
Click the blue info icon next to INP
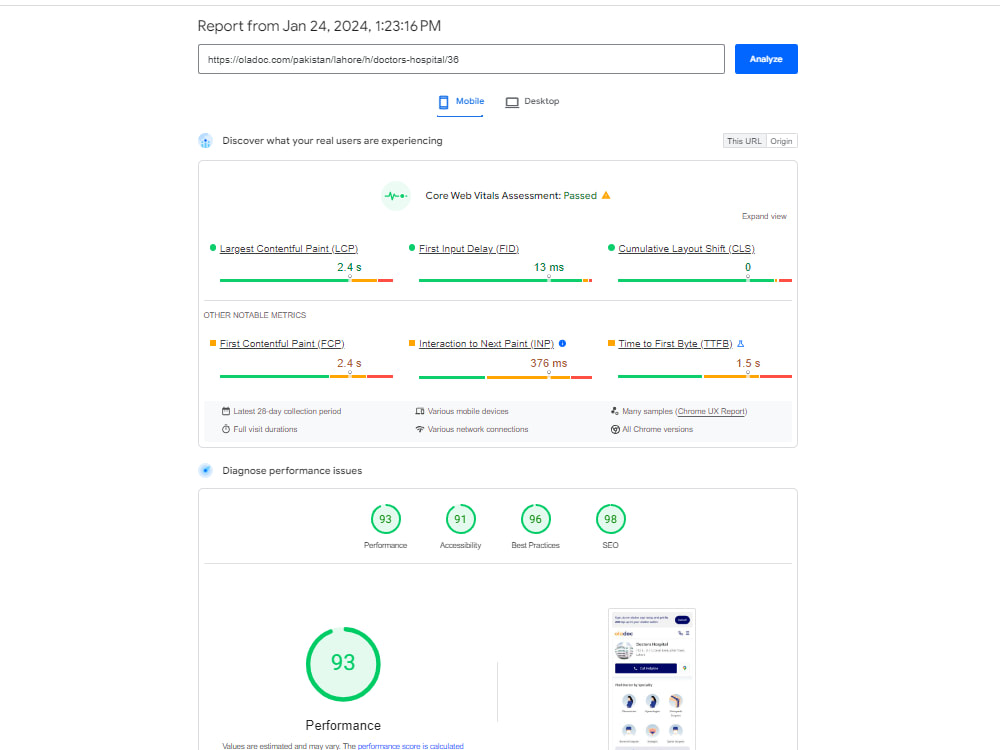pyautogui.click(x=562, y=343)
